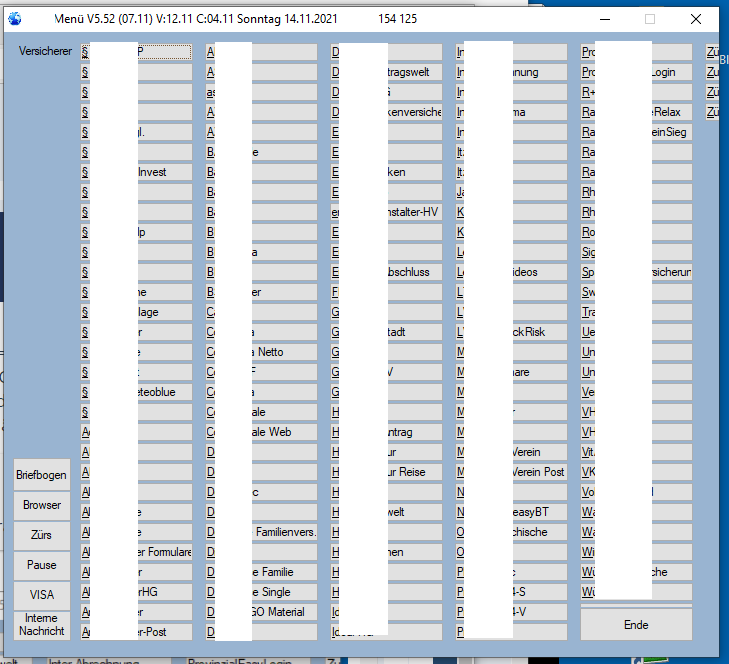The image size is (729, 664).
Task: Open the Briefbogen button
Action: point(42,475)
